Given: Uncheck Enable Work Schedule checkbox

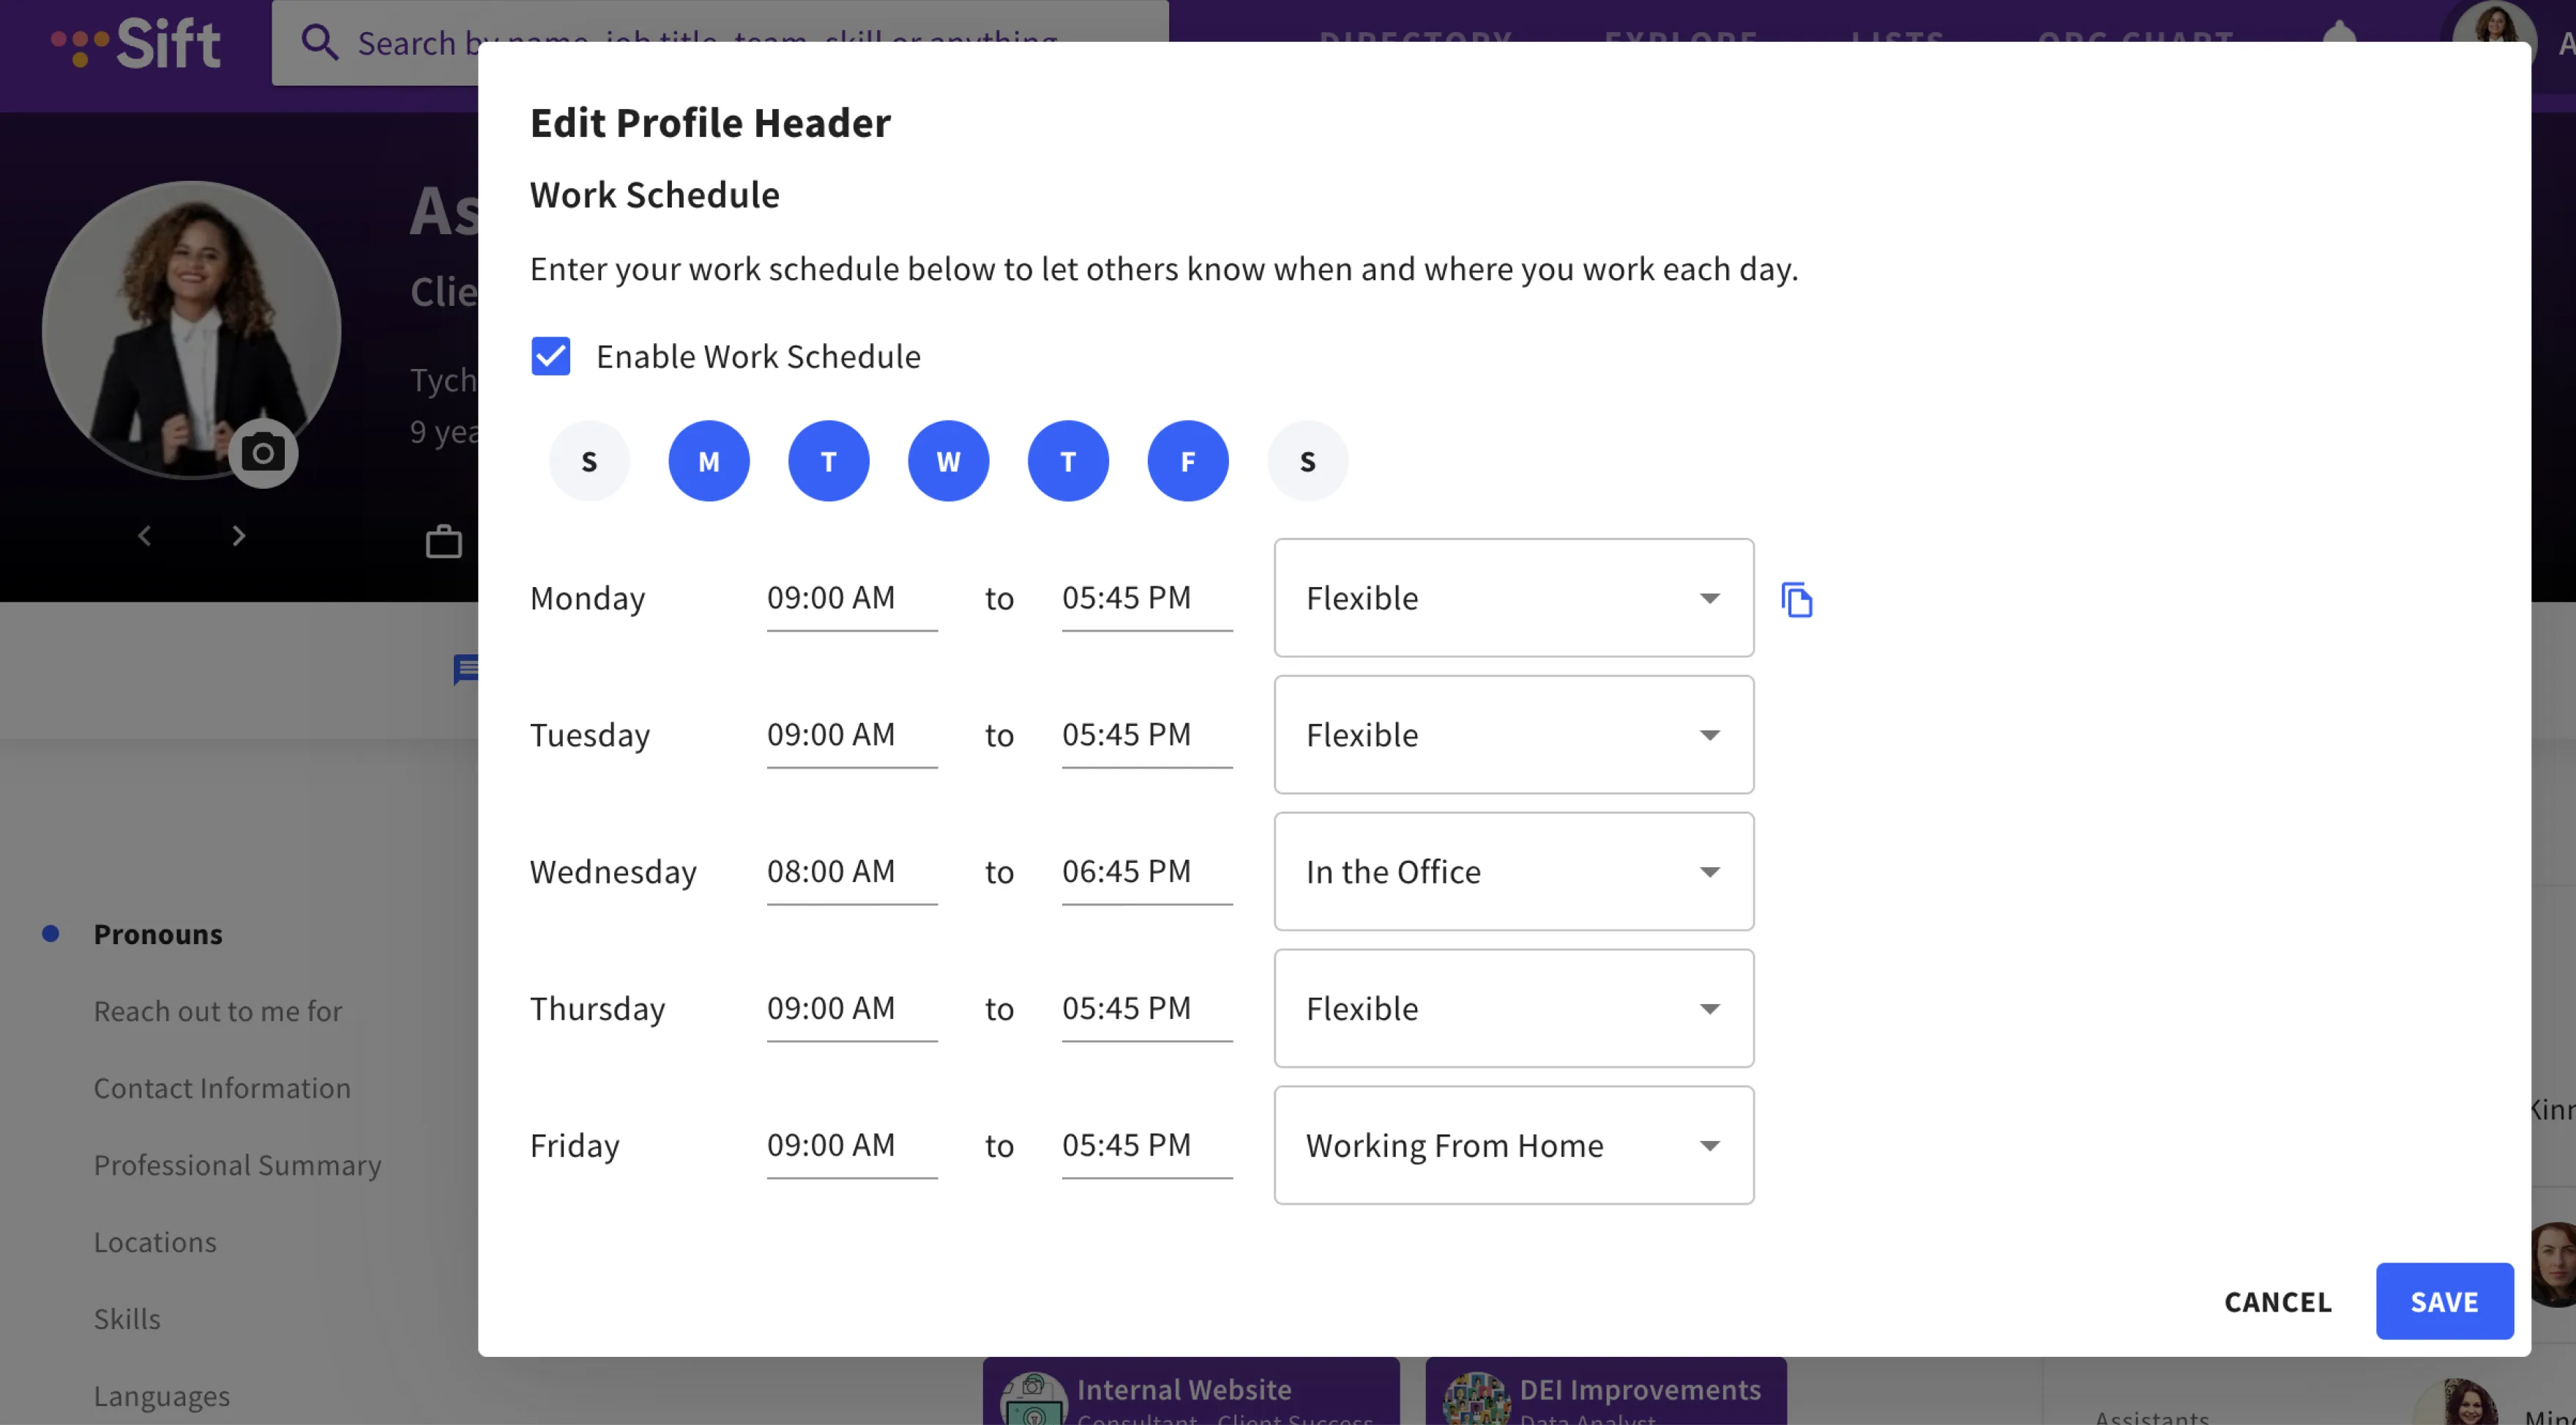Looking at the screenshot, I should point(550,356).
